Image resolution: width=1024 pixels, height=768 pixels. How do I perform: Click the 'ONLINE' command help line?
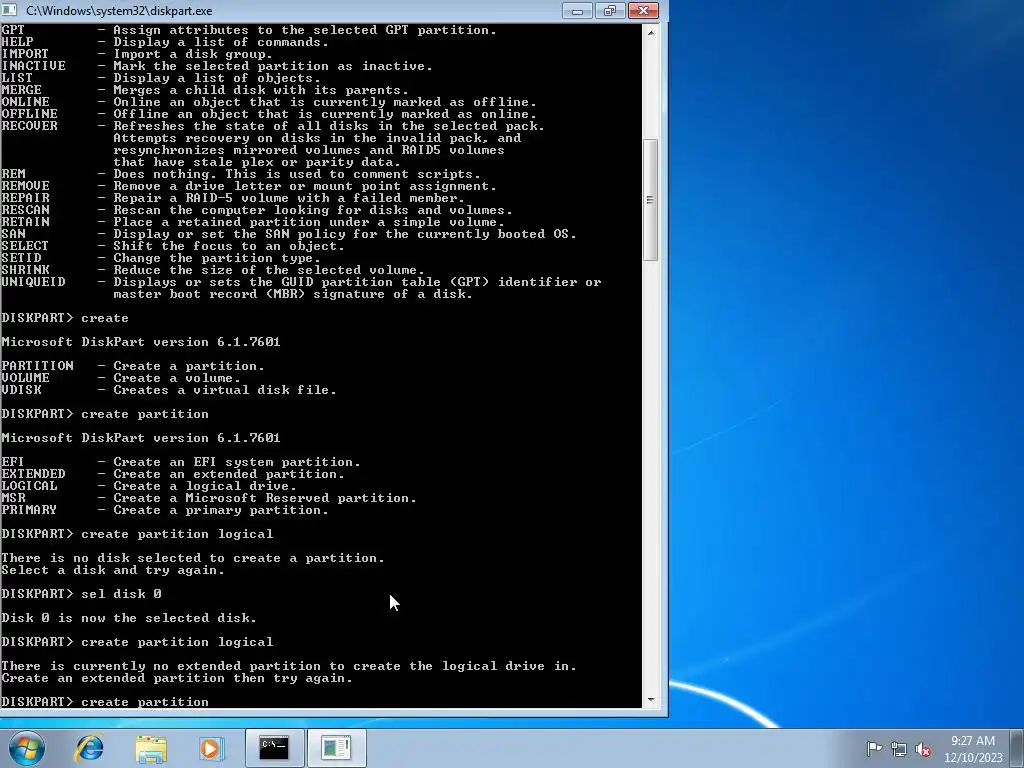click(268, 102)
